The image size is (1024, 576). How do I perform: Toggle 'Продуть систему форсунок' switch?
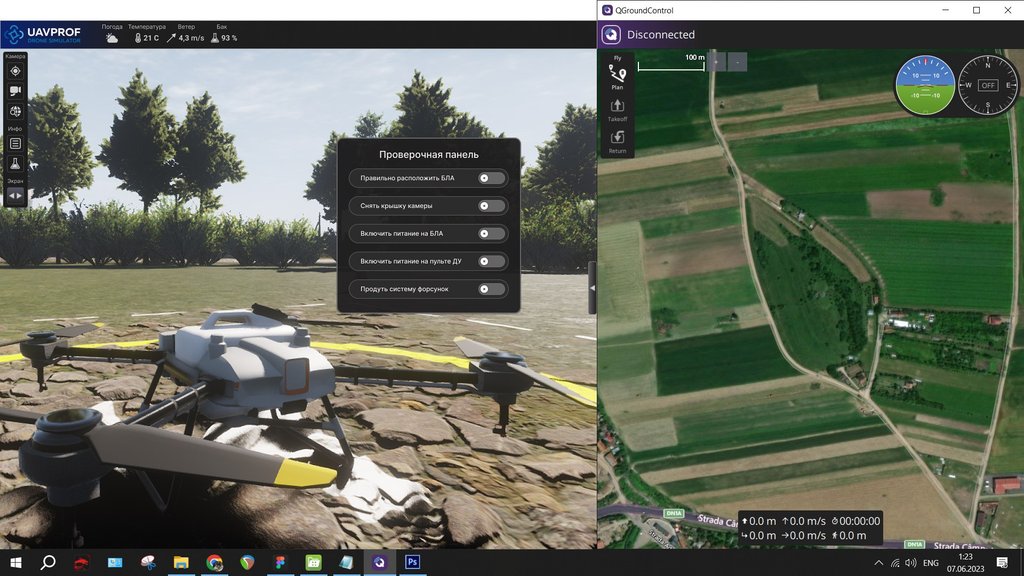(x=492, y=289)
